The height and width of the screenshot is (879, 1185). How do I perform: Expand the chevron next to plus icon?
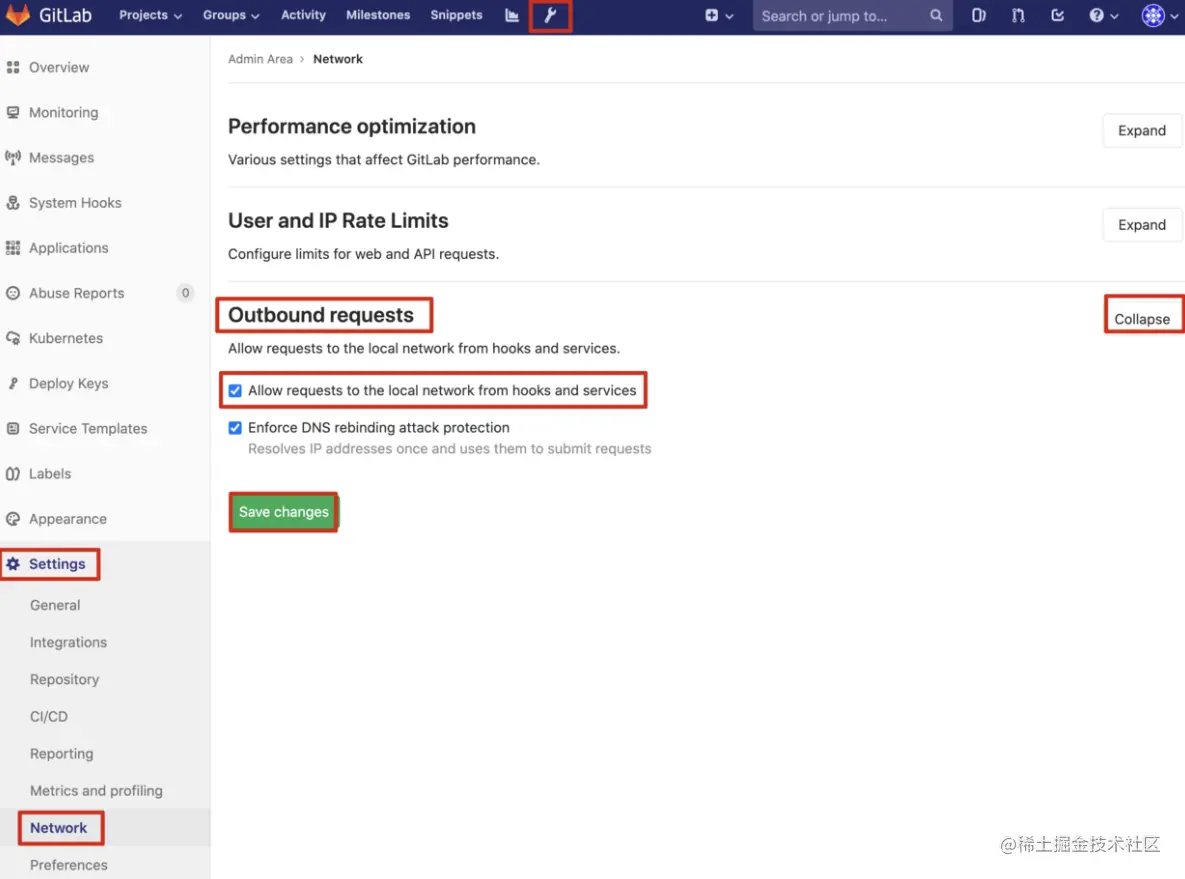click(x=729, y=16)
